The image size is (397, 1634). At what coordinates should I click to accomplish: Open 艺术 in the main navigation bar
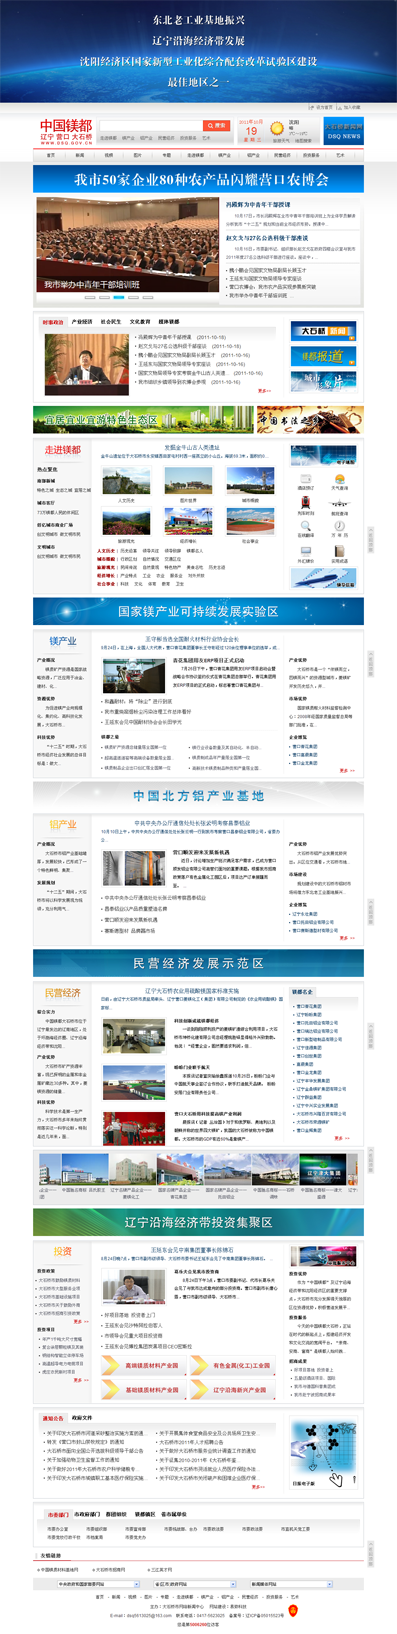pos(340,155)
